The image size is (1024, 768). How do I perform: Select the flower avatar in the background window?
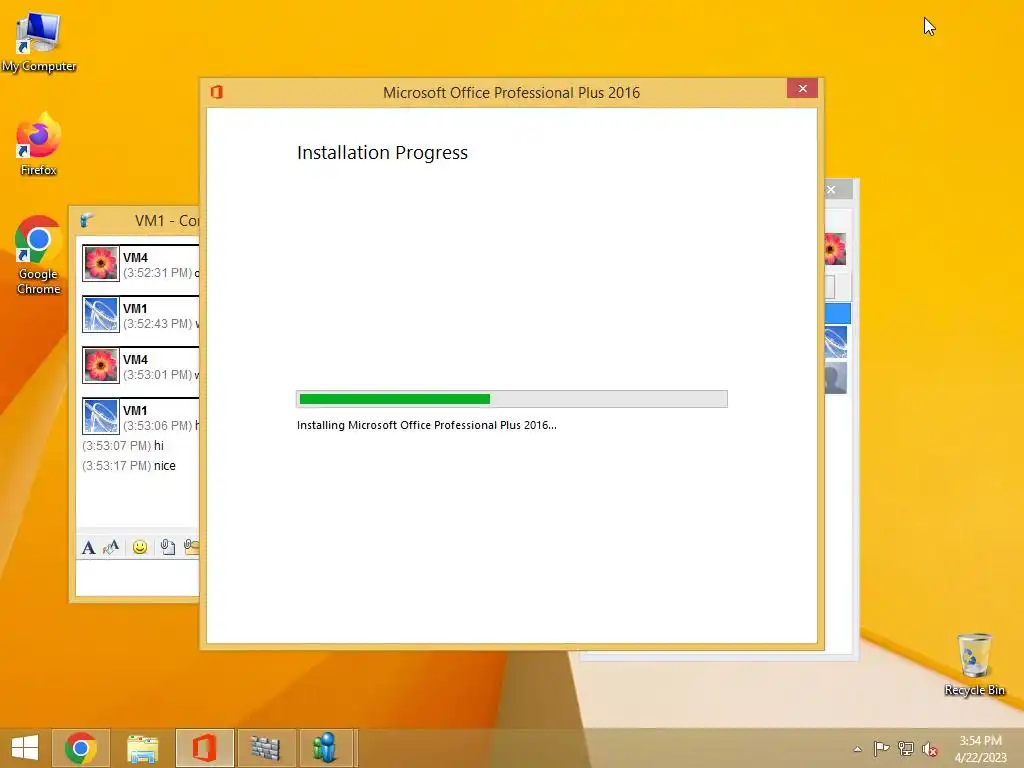[835, 249]
